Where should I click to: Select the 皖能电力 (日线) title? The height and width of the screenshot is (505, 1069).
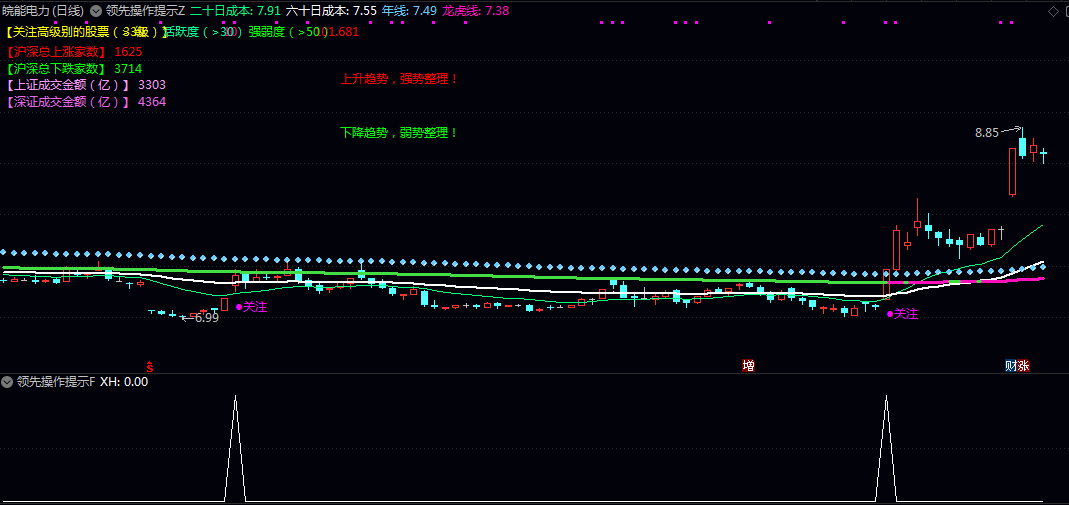(x=44, y=11)
